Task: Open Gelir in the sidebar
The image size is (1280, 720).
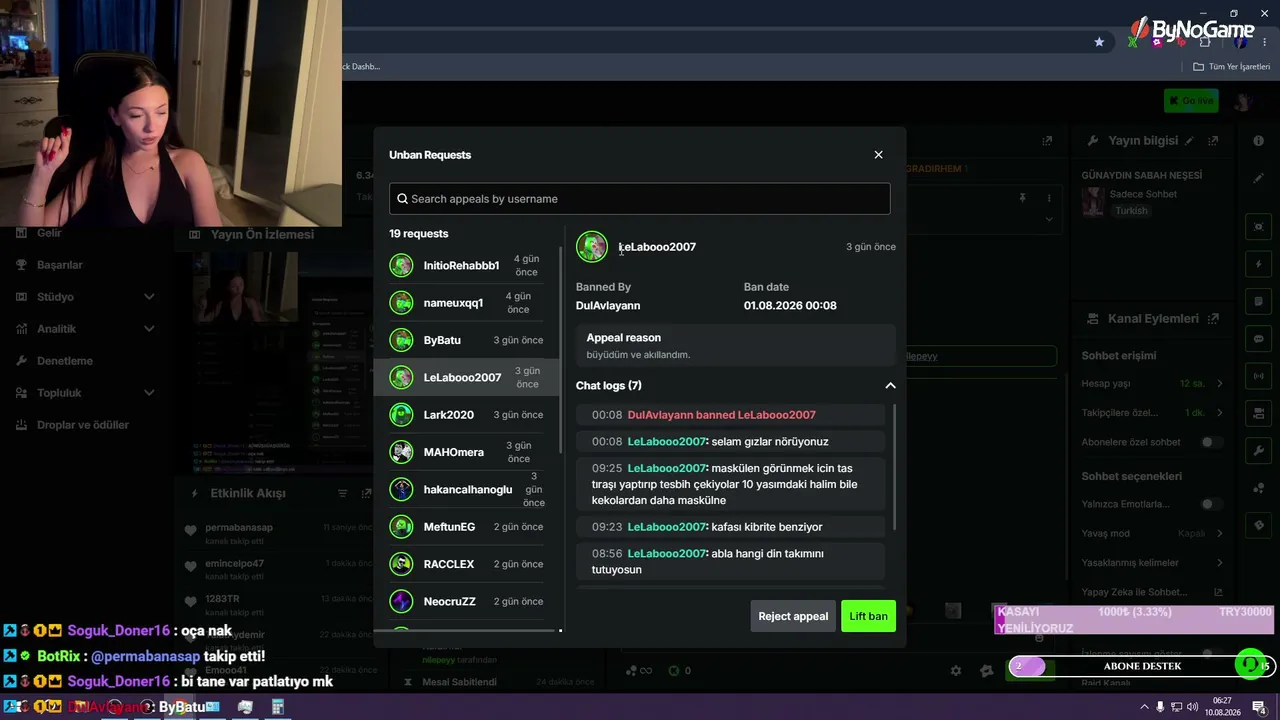Action: (49, 233)
